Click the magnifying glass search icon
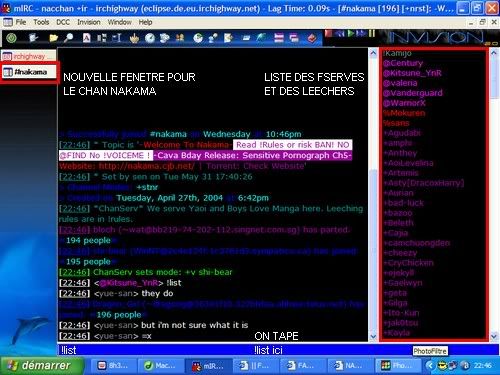Image resolution: width=500 pixels, height=375 pixels. coord(69,38)
